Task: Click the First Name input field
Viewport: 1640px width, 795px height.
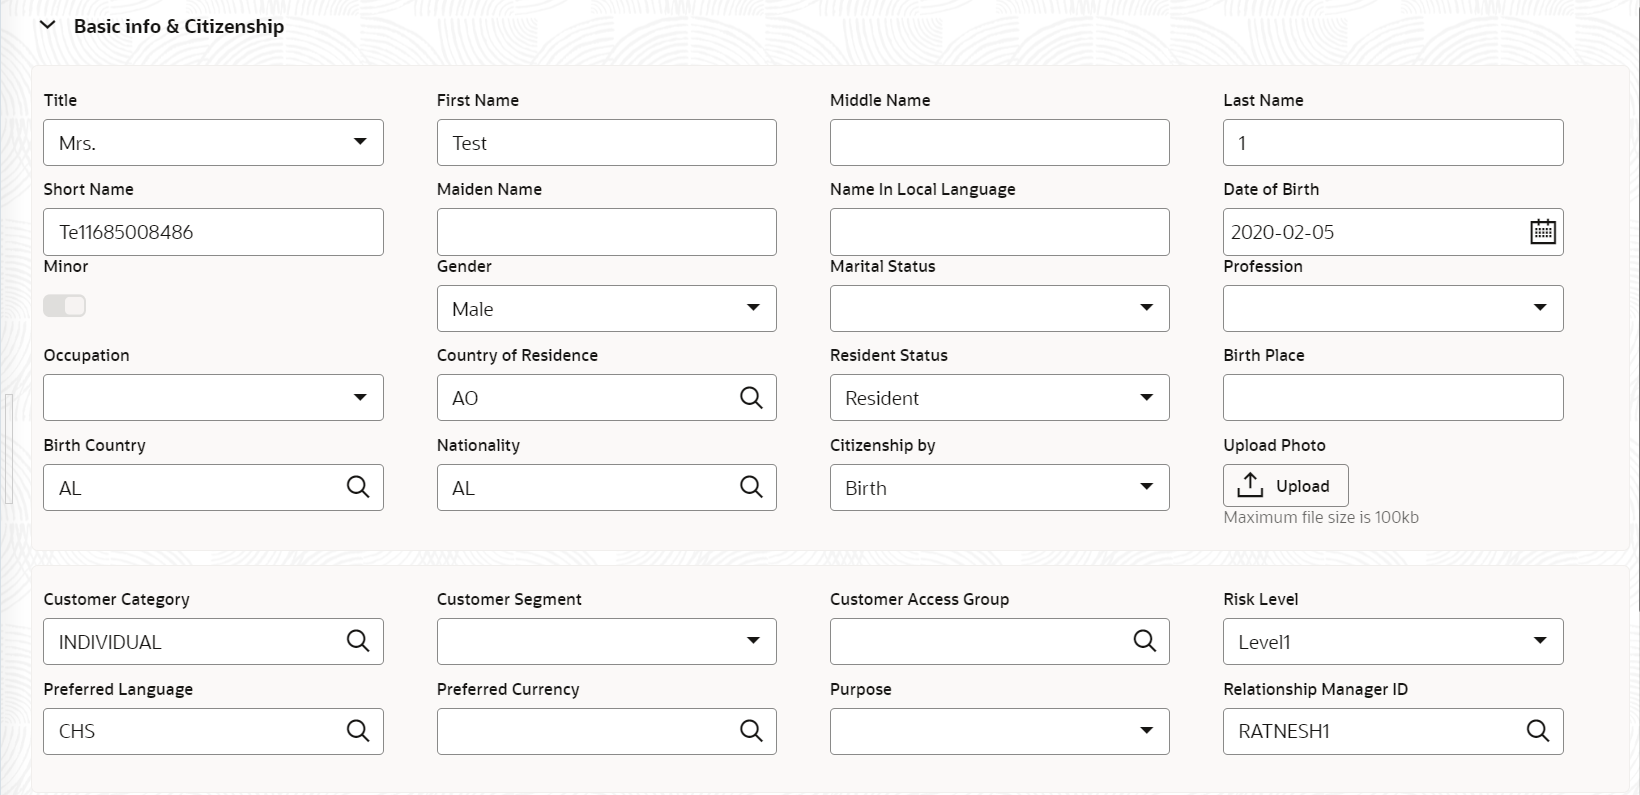Action: 606,143
